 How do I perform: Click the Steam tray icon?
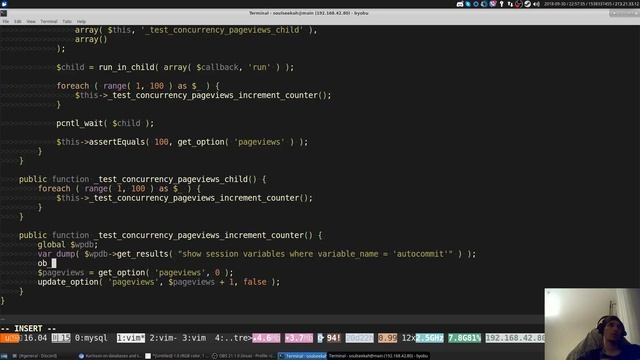tap(527, 4)
